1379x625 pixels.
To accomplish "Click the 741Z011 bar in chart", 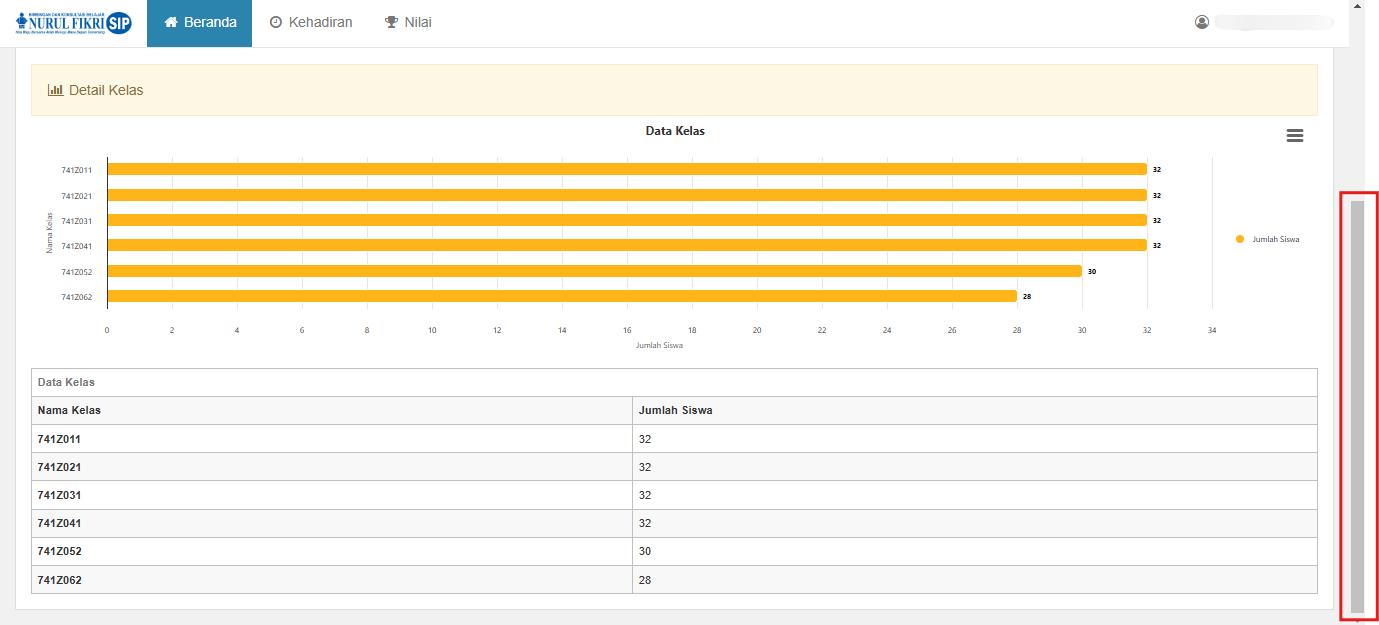I will click(x=626, y=169).
